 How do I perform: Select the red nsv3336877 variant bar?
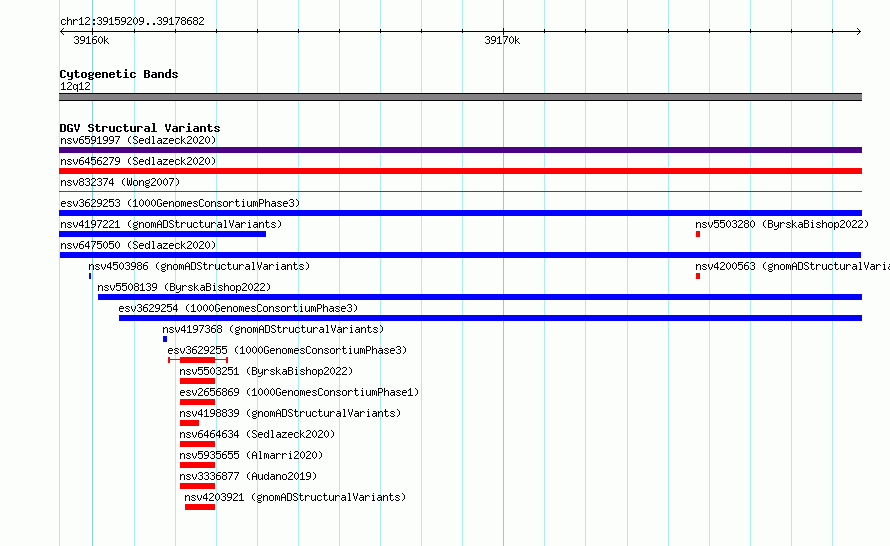click(198, 486)
